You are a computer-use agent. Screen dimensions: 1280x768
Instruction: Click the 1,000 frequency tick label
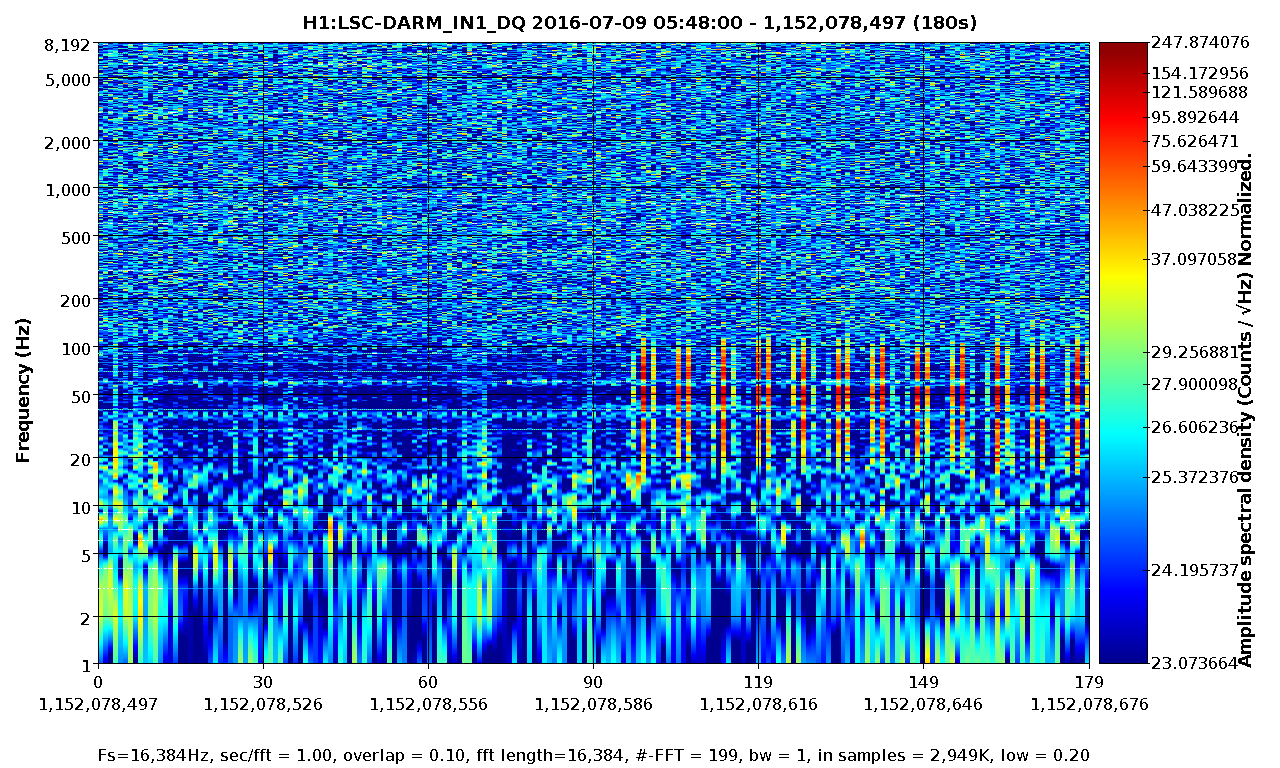(67, 189)
